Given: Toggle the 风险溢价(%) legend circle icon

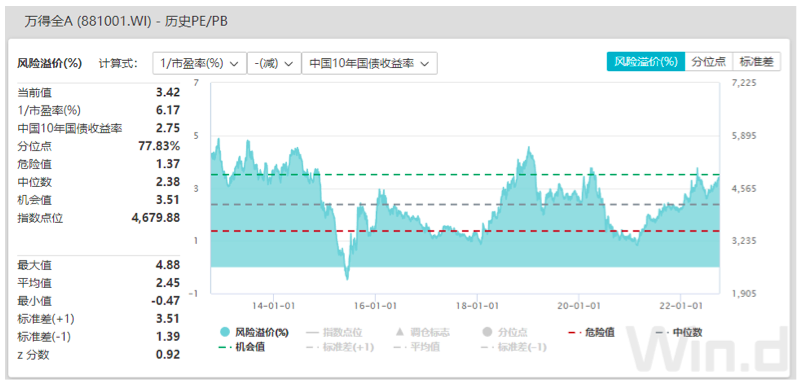Looking at the screenshot, I should (224, 332).
